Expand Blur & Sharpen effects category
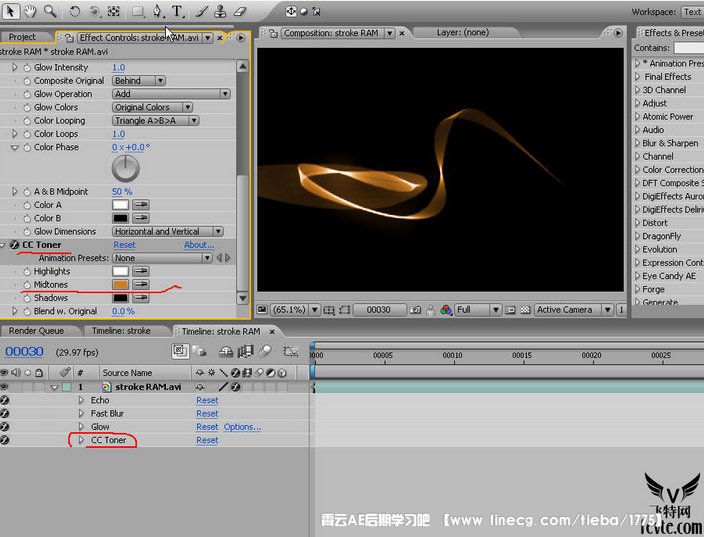This screenshot has height=537, width=704. click(x=638, y=143)
